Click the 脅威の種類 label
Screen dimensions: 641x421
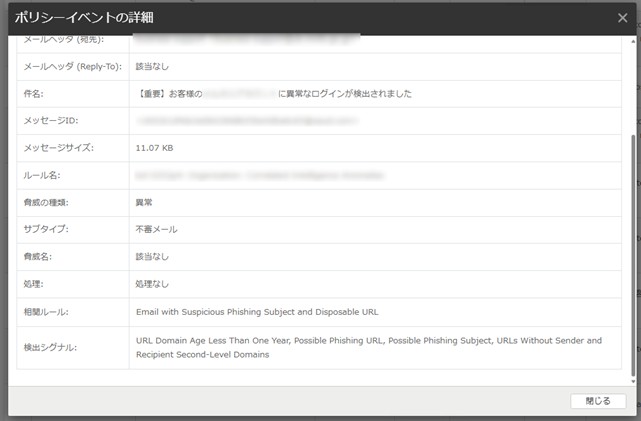tap(46, 202)
